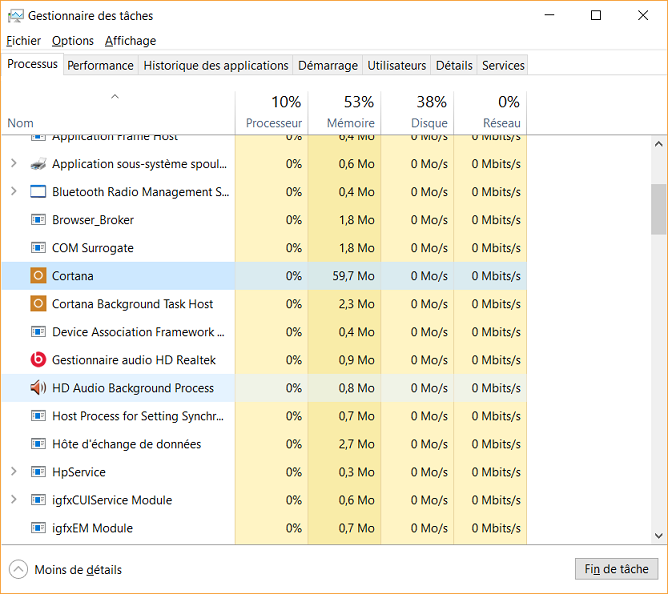Click the Cortana Background Task Host icon
668x594 pixels.
[39, 304]
